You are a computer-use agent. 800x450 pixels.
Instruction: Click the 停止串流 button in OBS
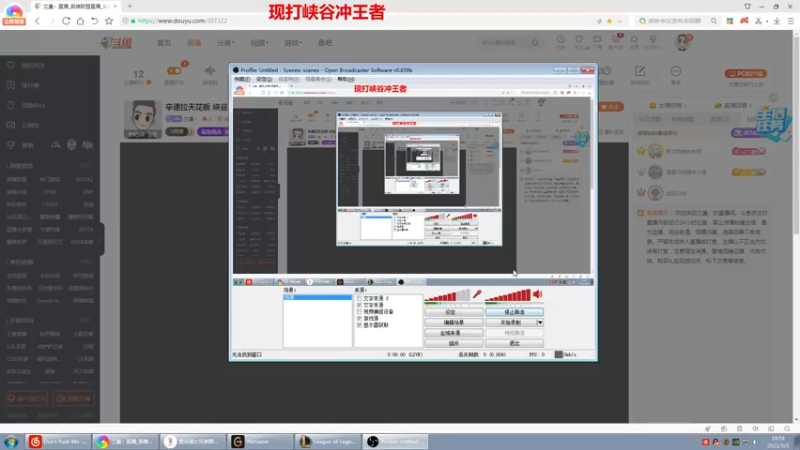[514, 312]
